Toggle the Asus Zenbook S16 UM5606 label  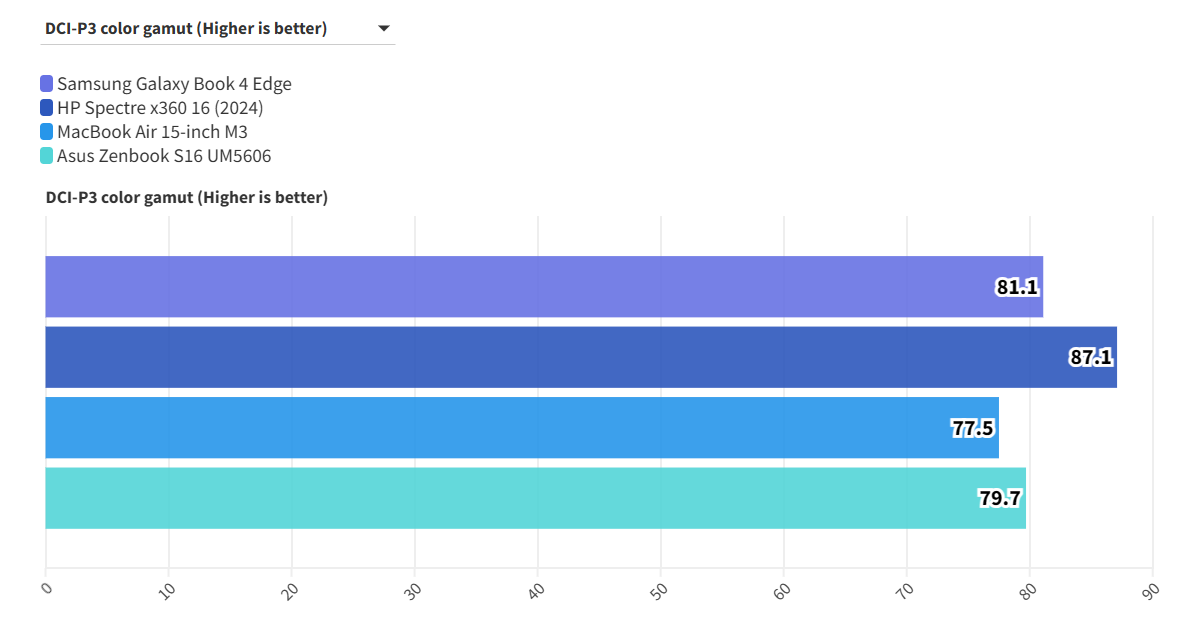(164, 156)
